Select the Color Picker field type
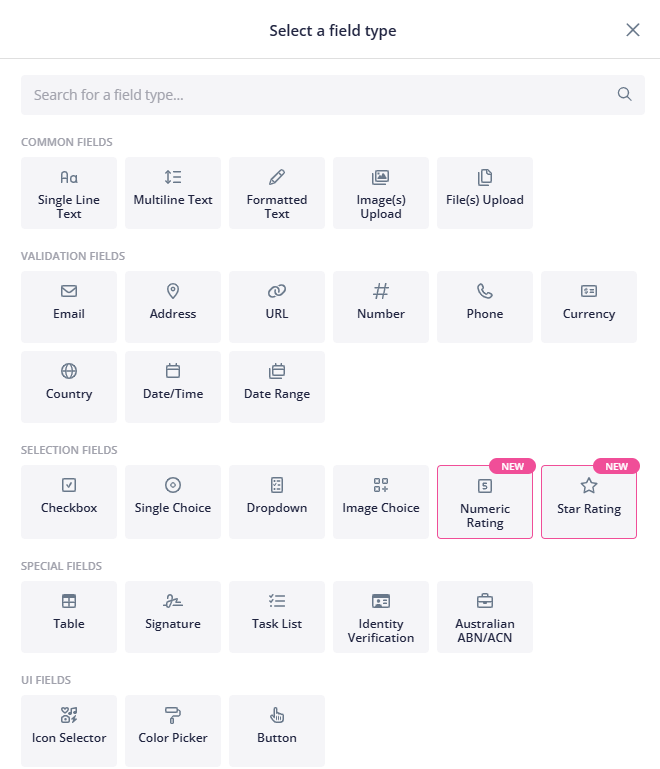Image resolution: width=660 pixels, height=769 pixels. click(173, 731)
